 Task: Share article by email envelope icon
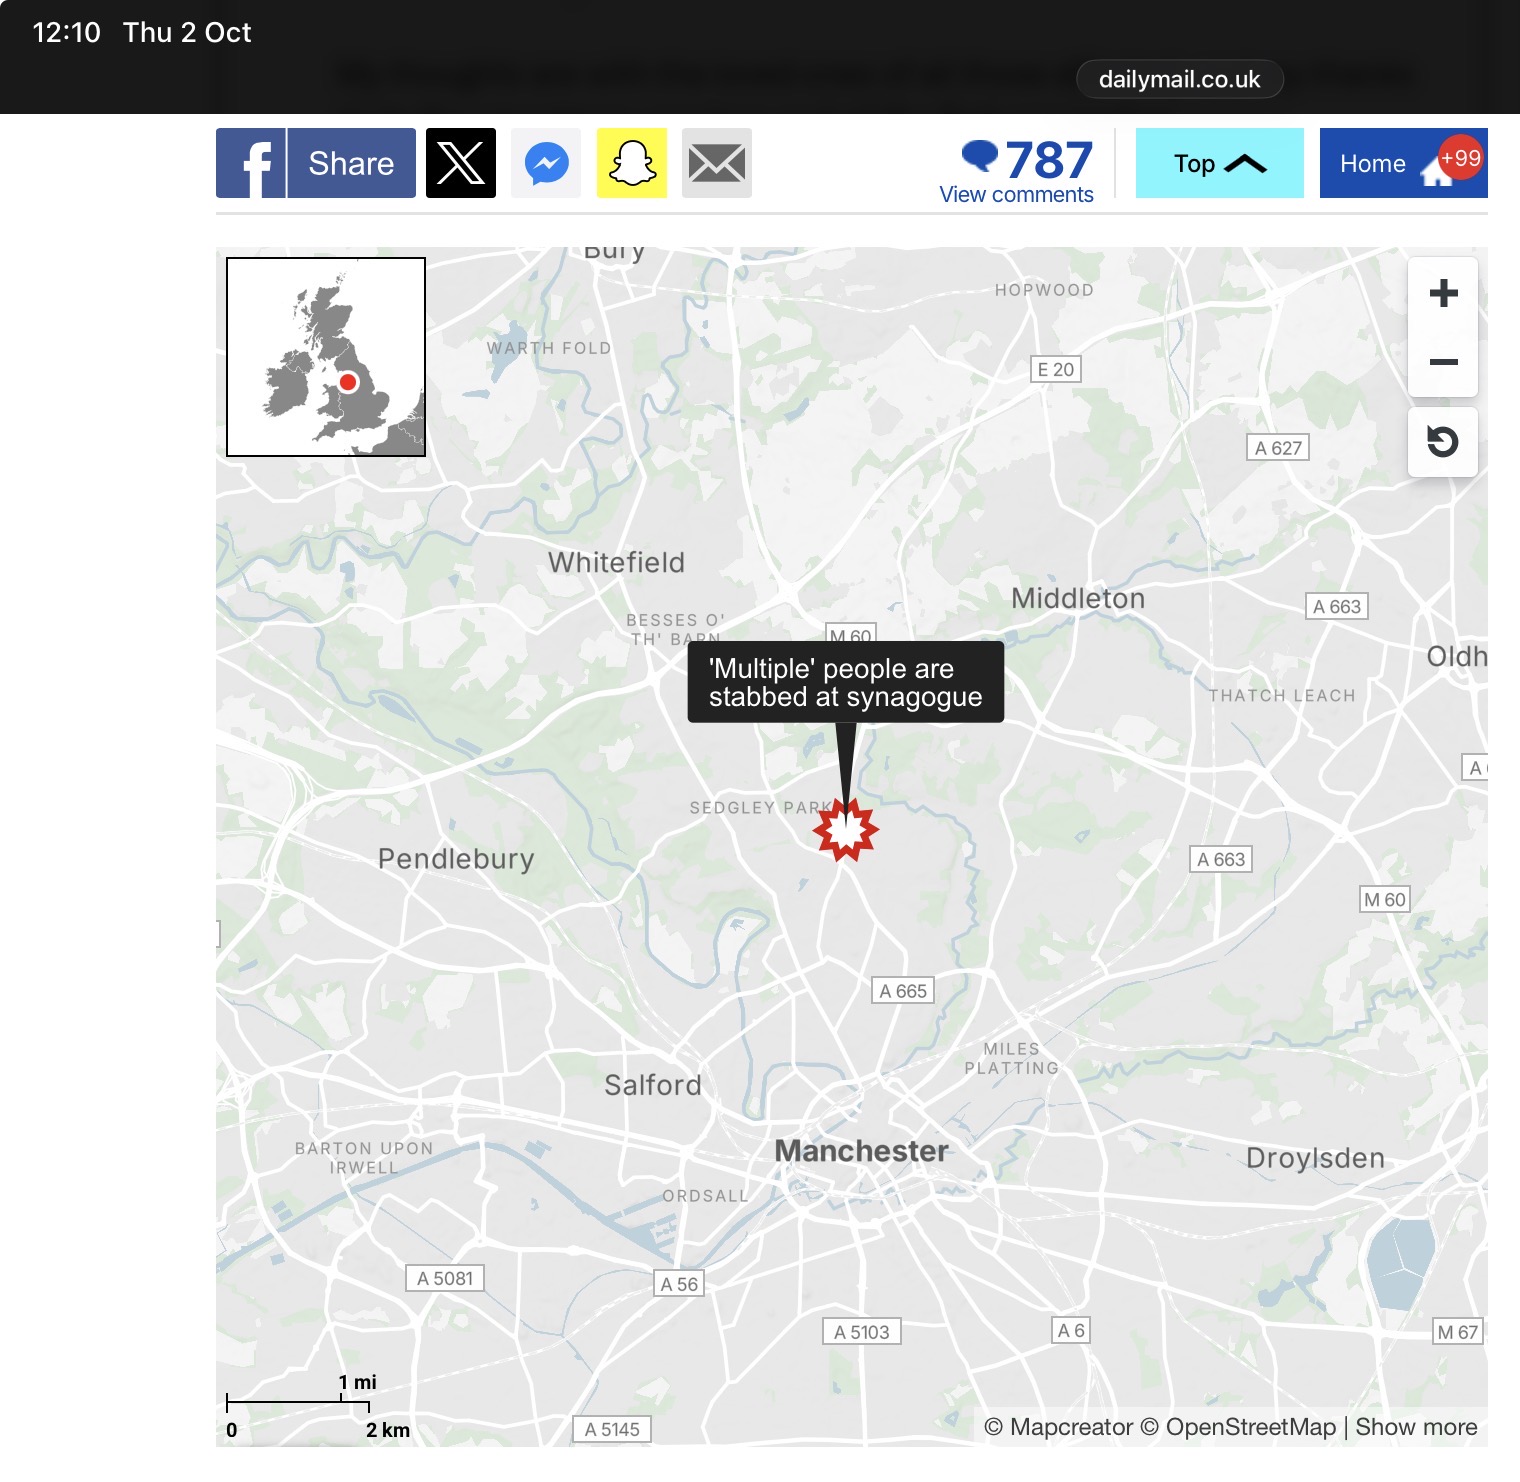tap(717, 163)
